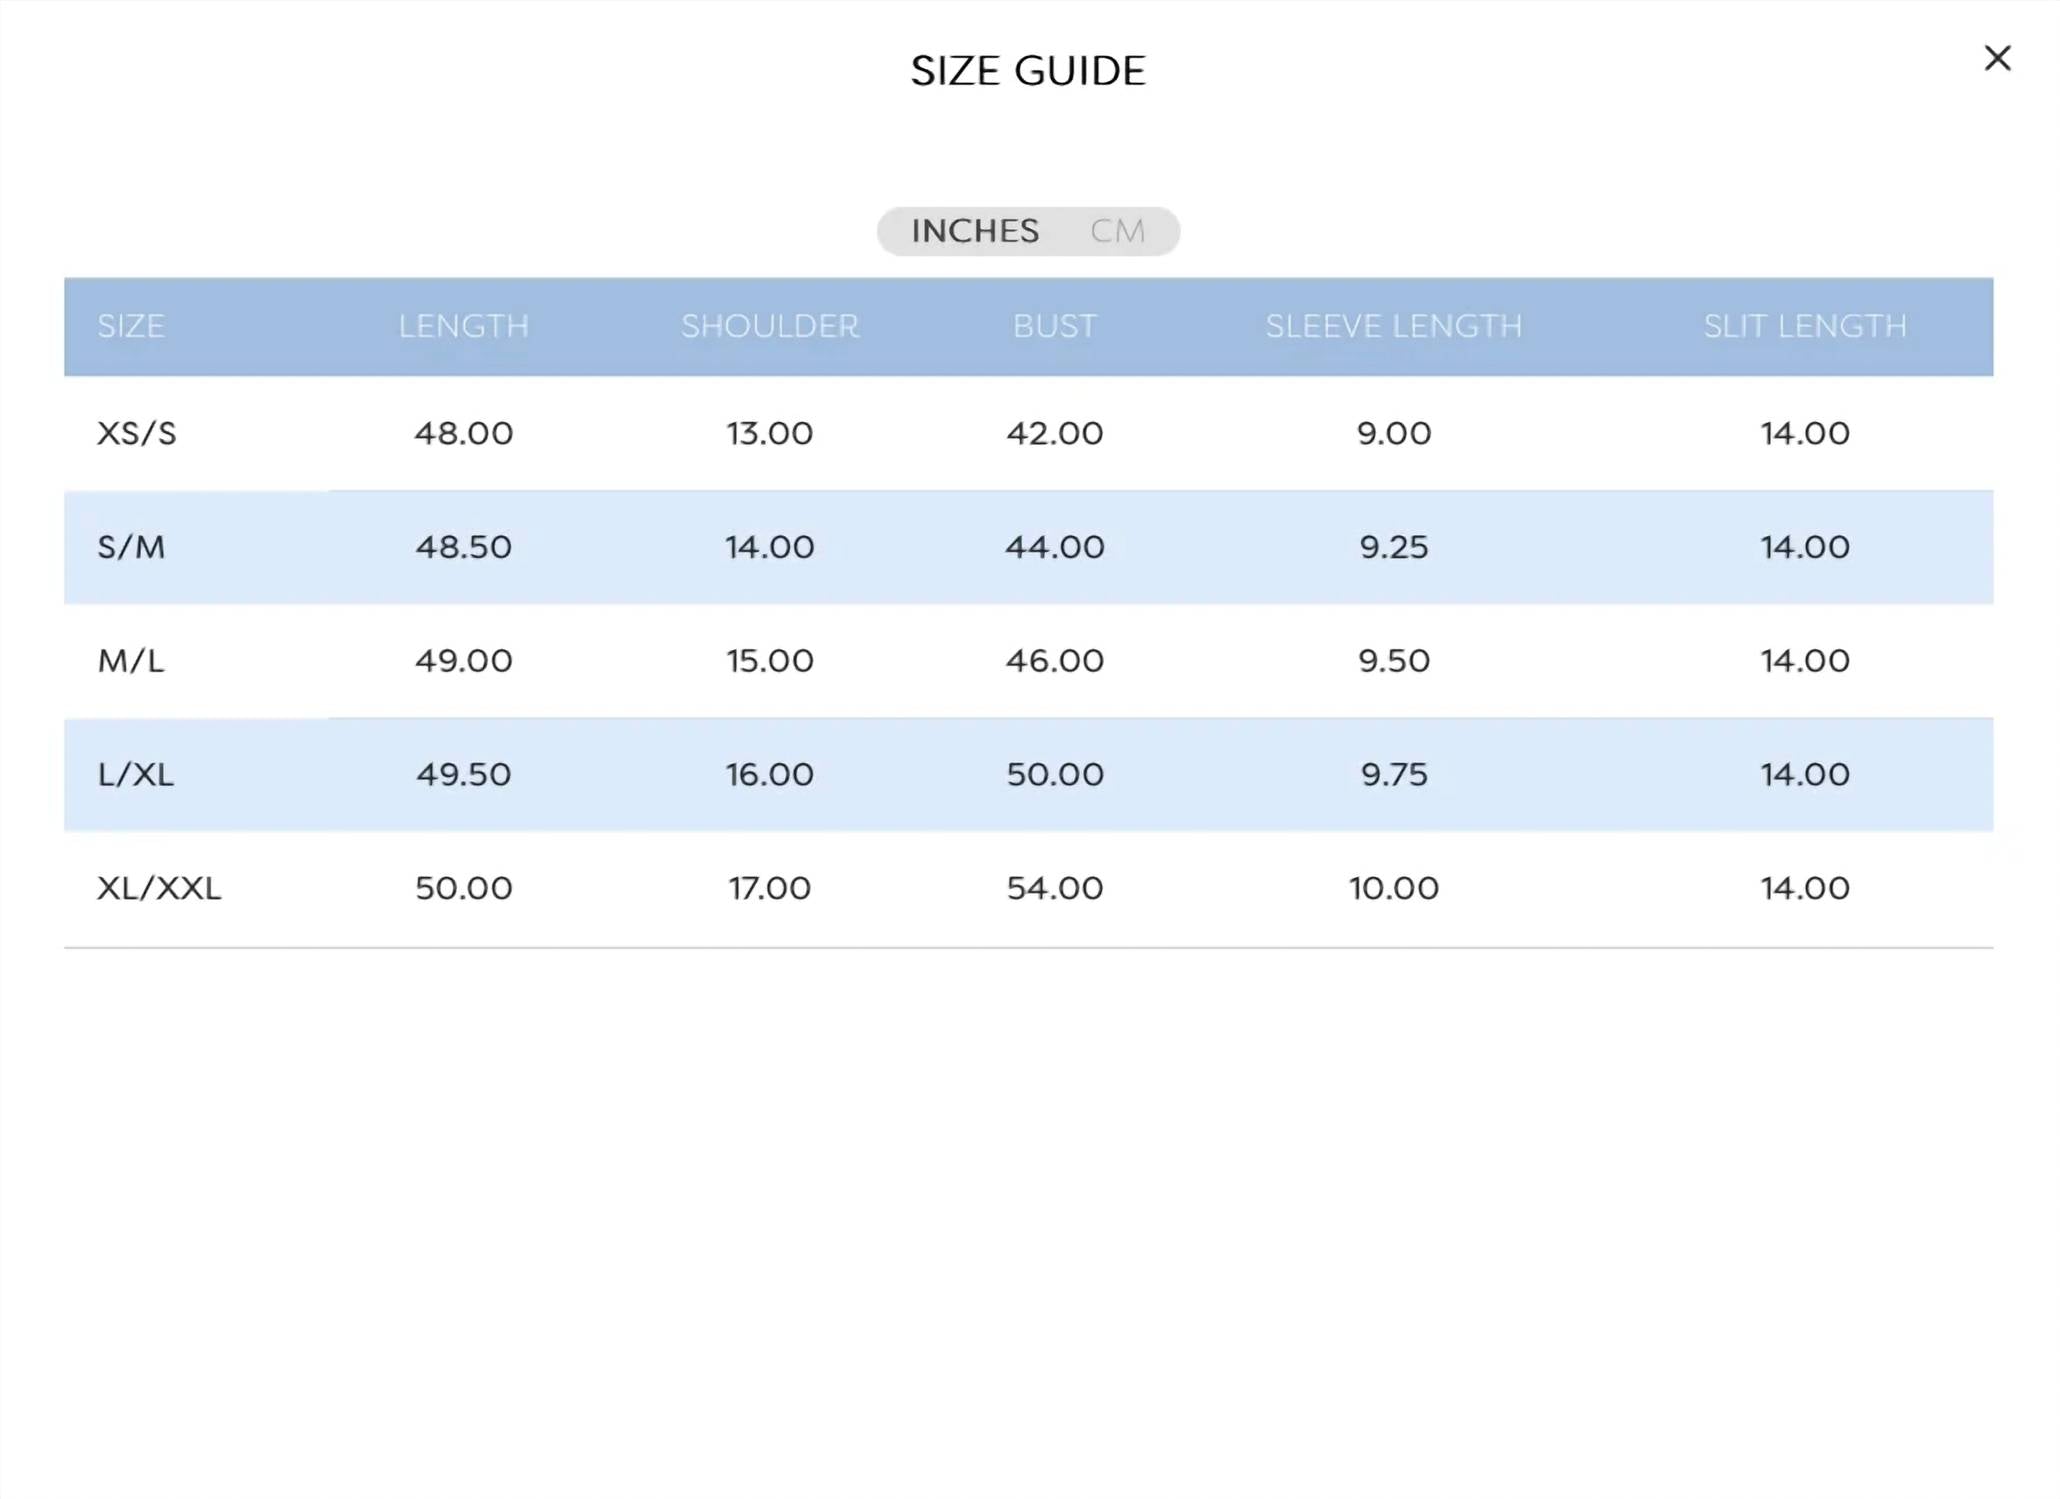
Task: Select the XS/S size row label
Action: tap(137, 433)
